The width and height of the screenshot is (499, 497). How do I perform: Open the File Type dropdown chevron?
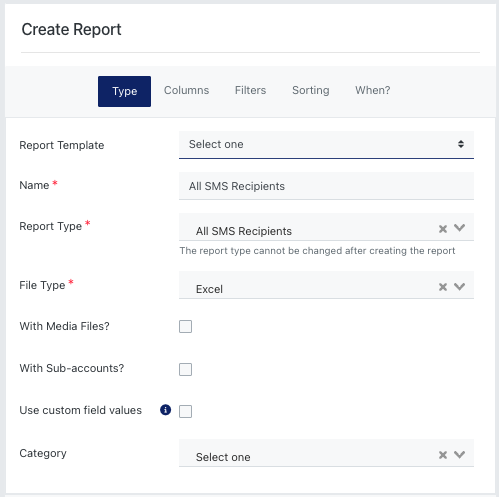(x=459, y=286)
